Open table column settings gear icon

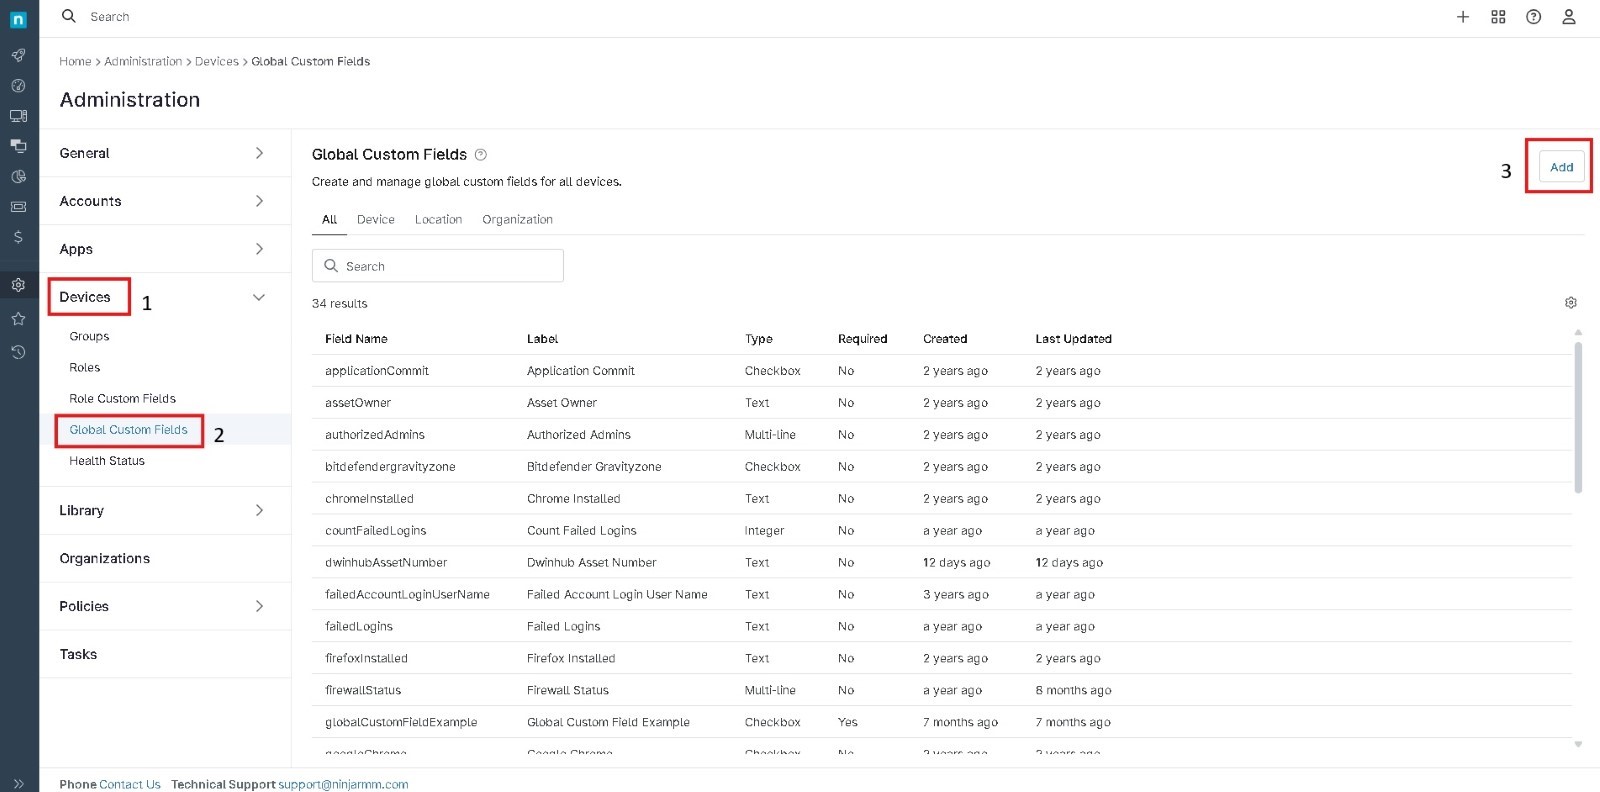click(1571, 303)
